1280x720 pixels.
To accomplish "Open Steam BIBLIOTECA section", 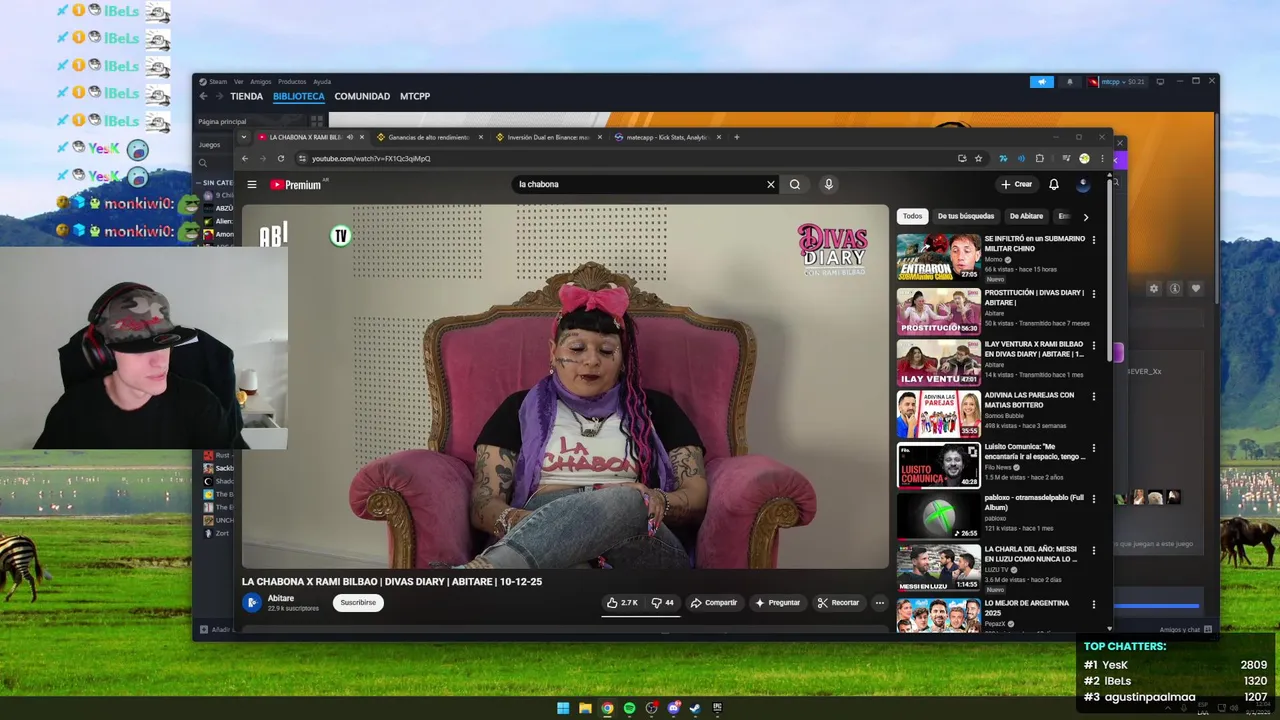I will point(299,97).
